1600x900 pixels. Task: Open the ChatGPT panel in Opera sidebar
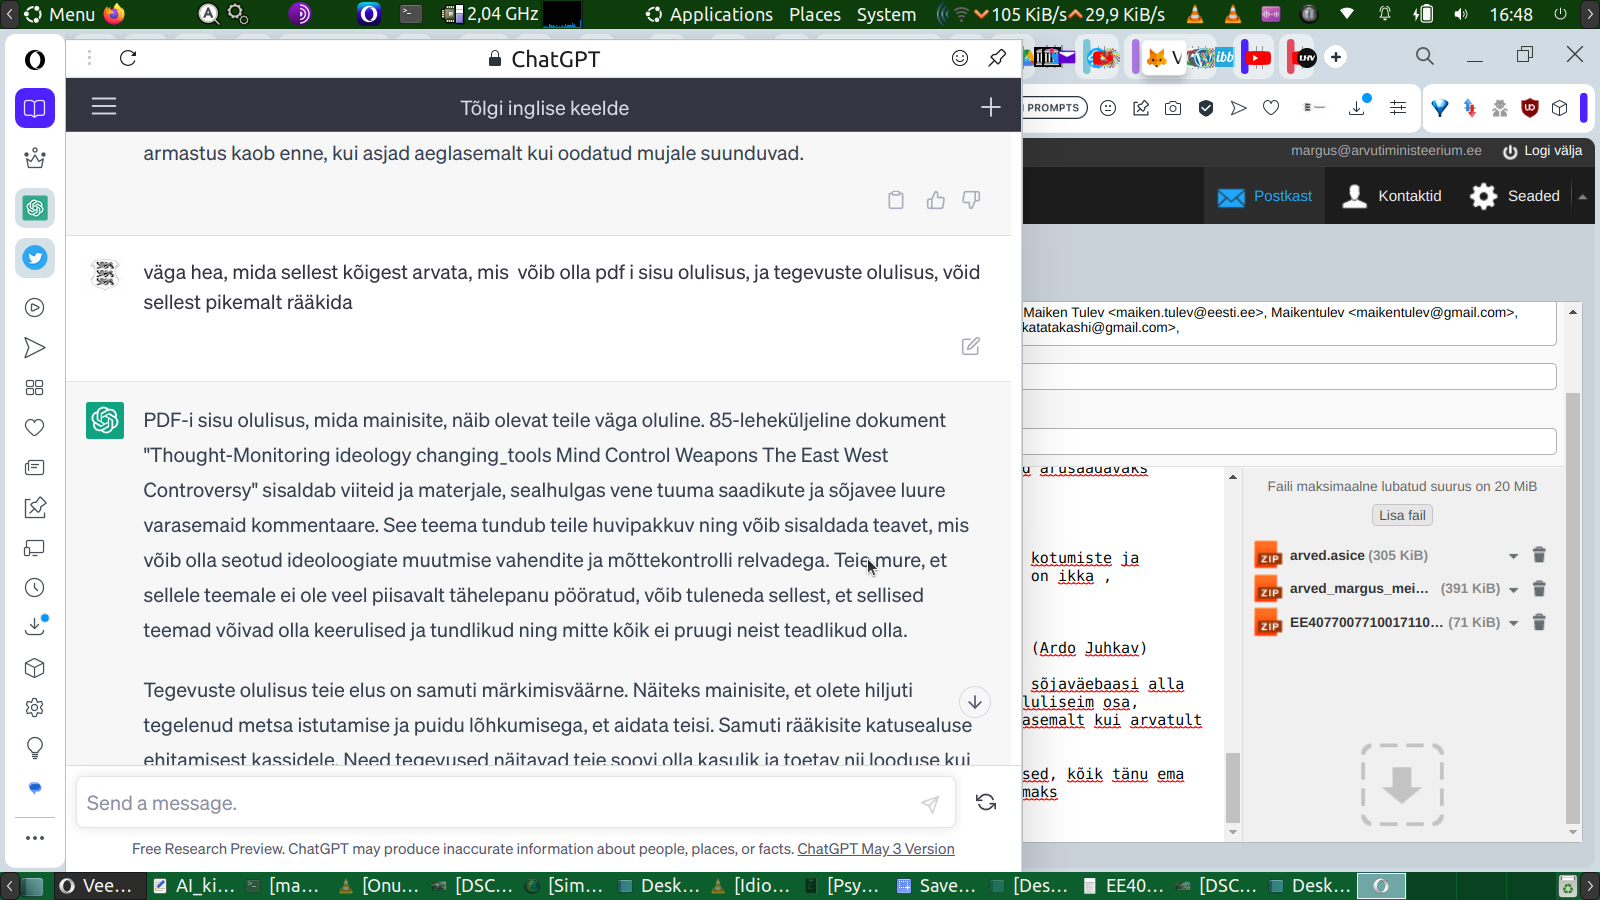pos(35,208)
